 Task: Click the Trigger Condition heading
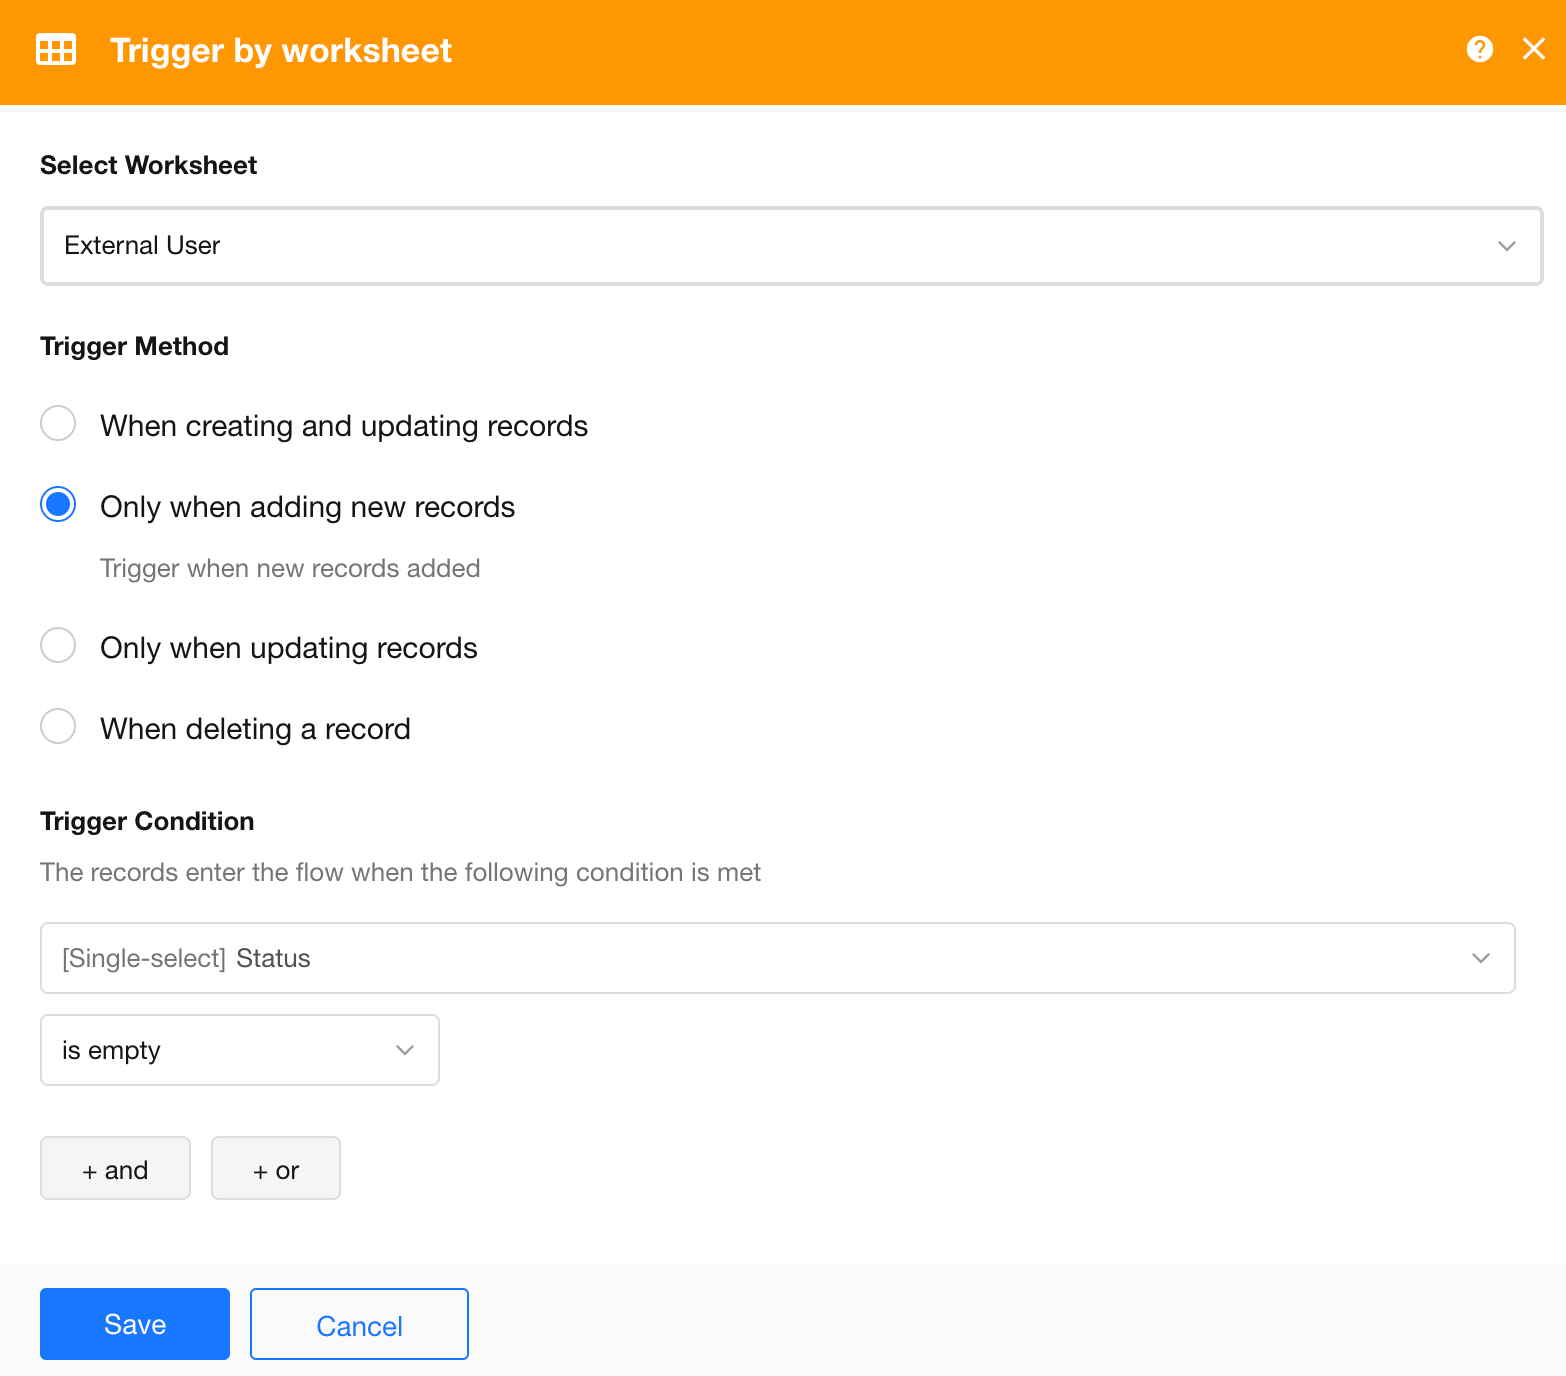[147, 821]
